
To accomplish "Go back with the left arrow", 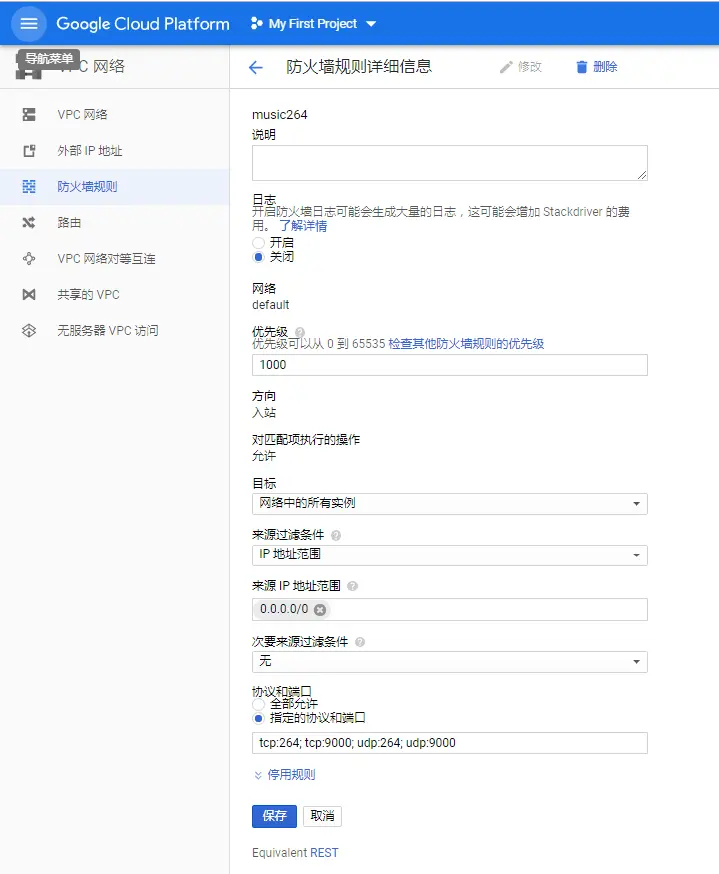I will tap(255, 67).
